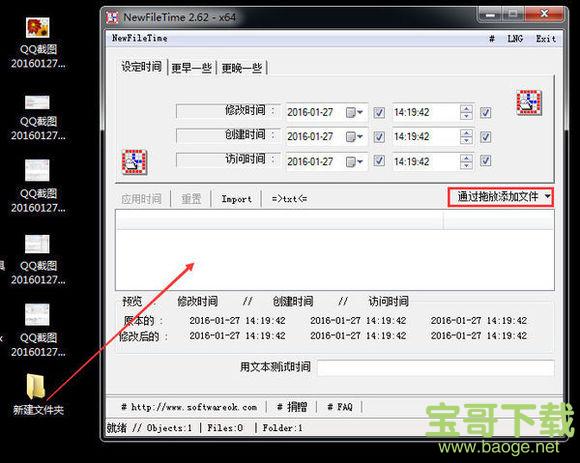Open the NewFileTime menu

pyautogui.click(x=139, y=38)
